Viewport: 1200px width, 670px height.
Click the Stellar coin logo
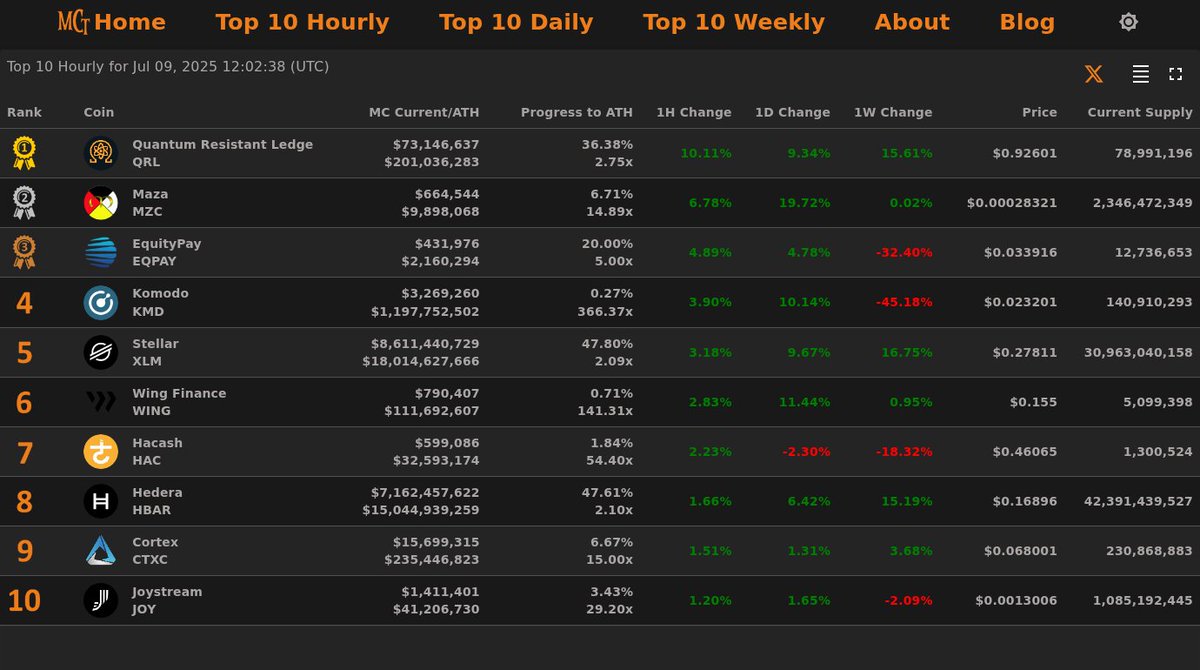point(101,352)
